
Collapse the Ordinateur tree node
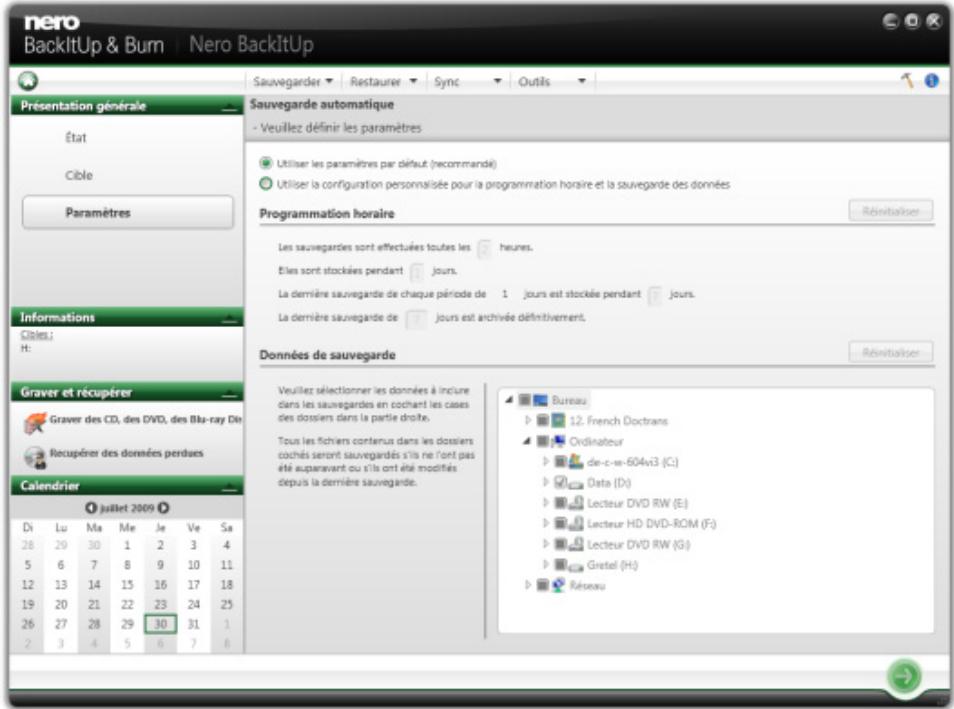click(527, 441)
